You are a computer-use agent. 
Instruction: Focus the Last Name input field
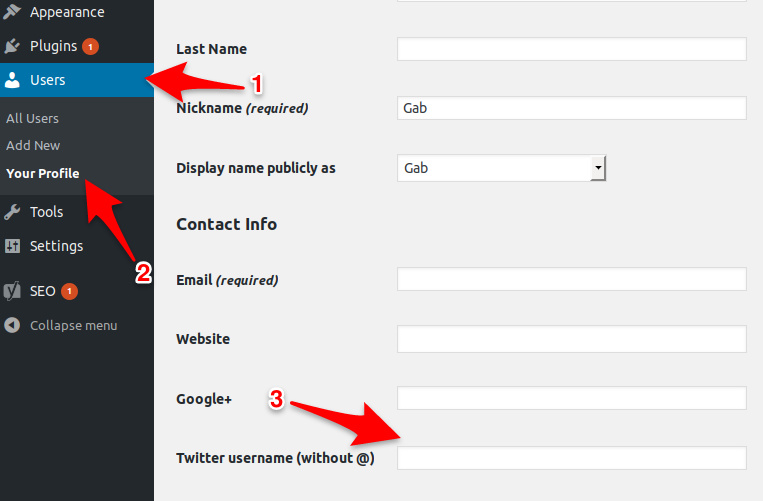[572, 49]
